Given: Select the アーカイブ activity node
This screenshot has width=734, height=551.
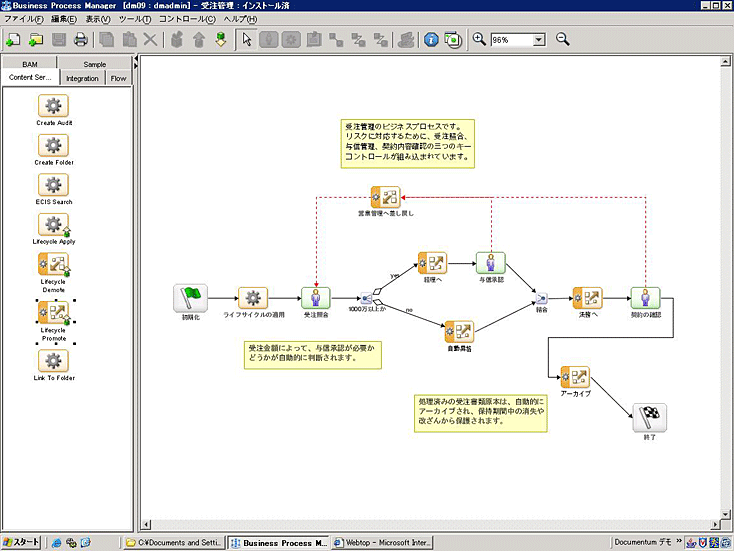Looking at the screenshot, I should (575, 378).
